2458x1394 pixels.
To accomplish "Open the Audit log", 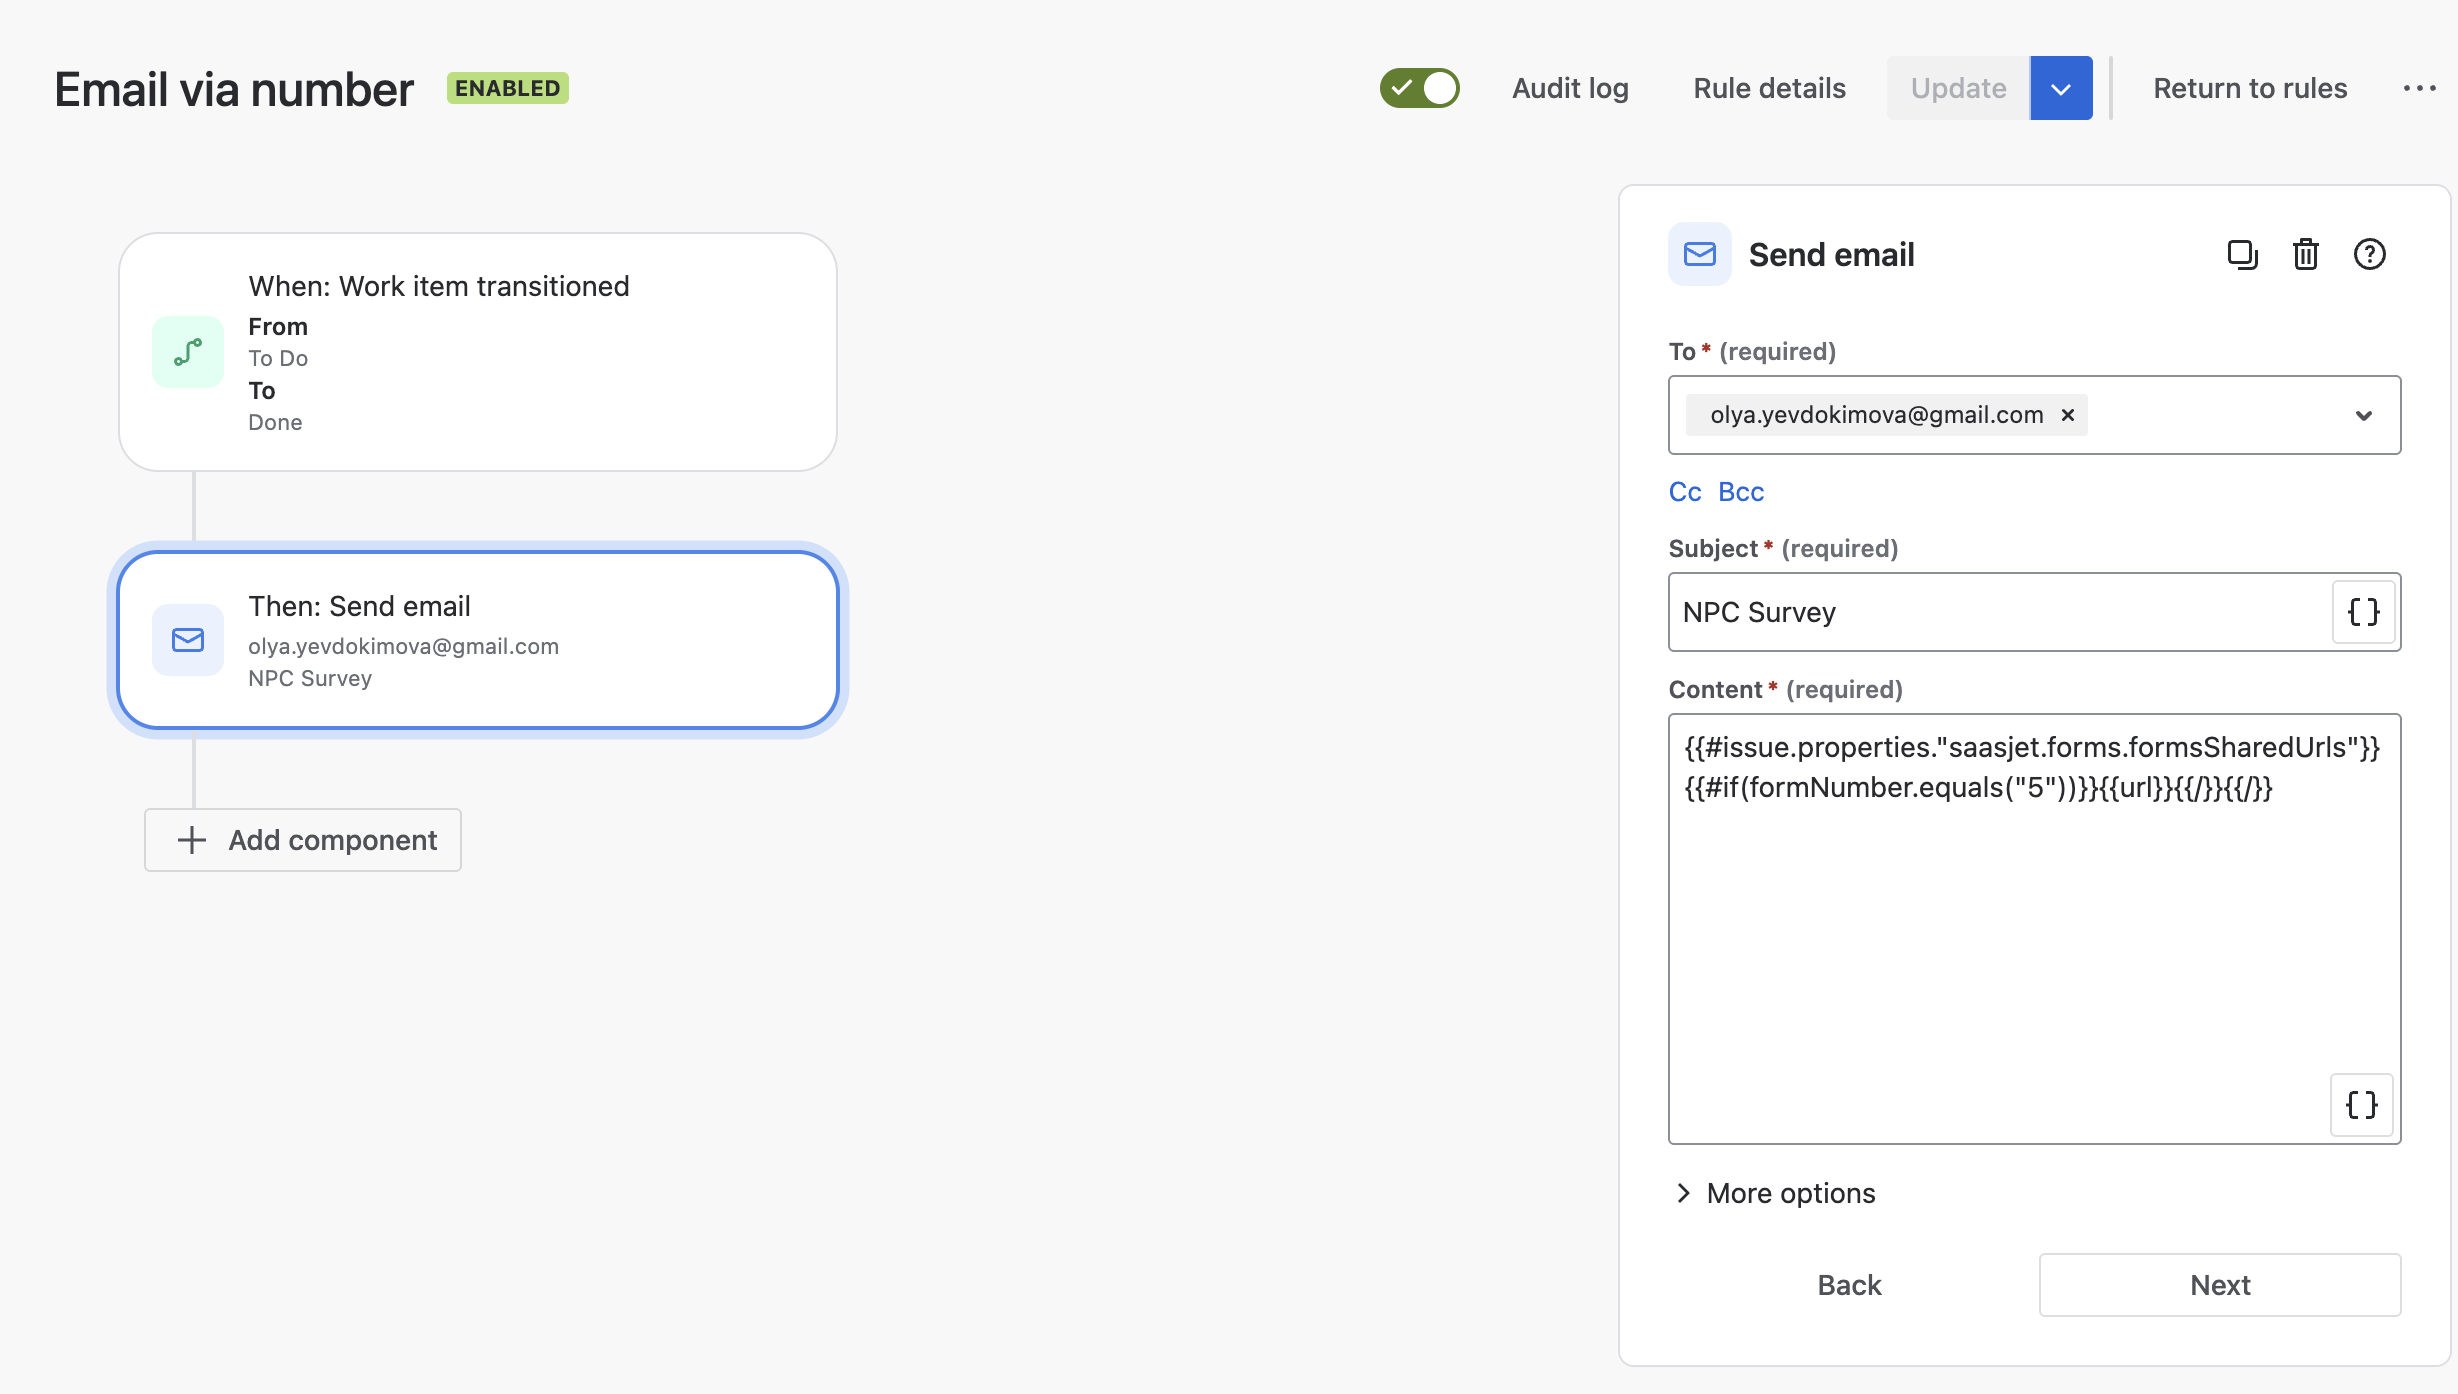I will point(1570,88).
